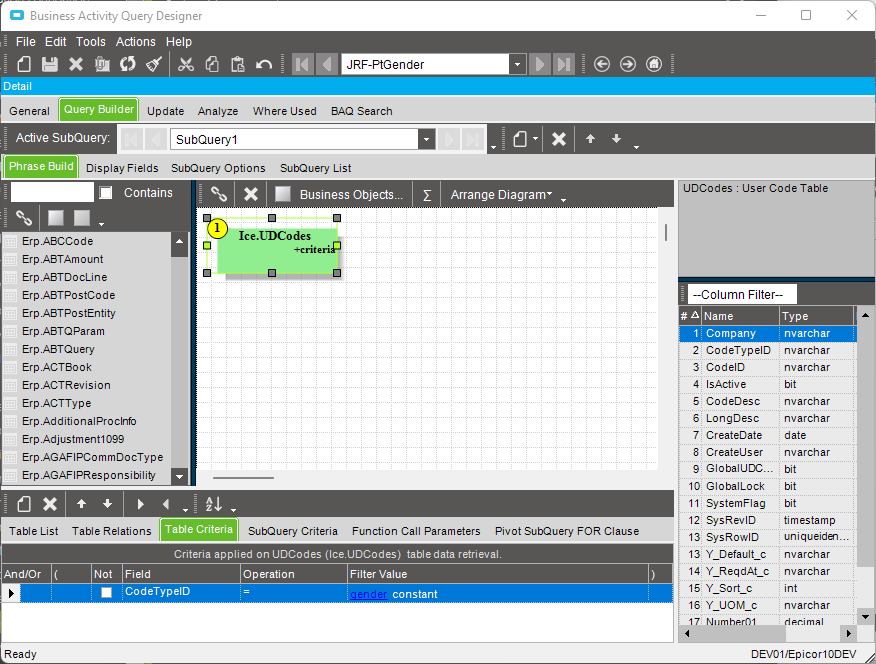Switch to the Display Fields tab
Image resolution: width=876 pixels, height=664 pixels.
(122, 168)
